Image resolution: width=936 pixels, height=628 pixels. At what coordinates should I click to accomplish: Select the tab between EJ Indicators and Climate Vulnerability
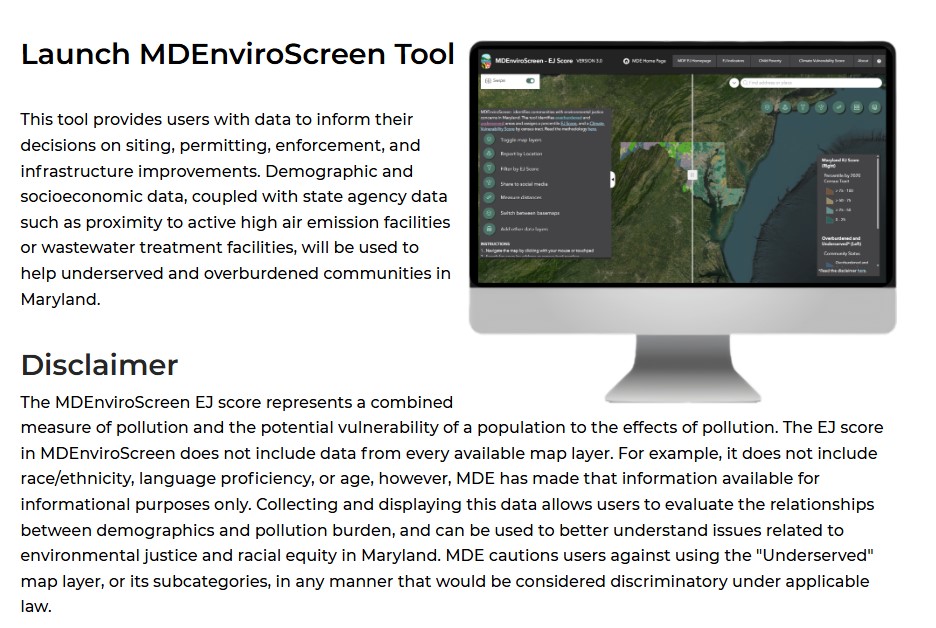pos(770,61)
